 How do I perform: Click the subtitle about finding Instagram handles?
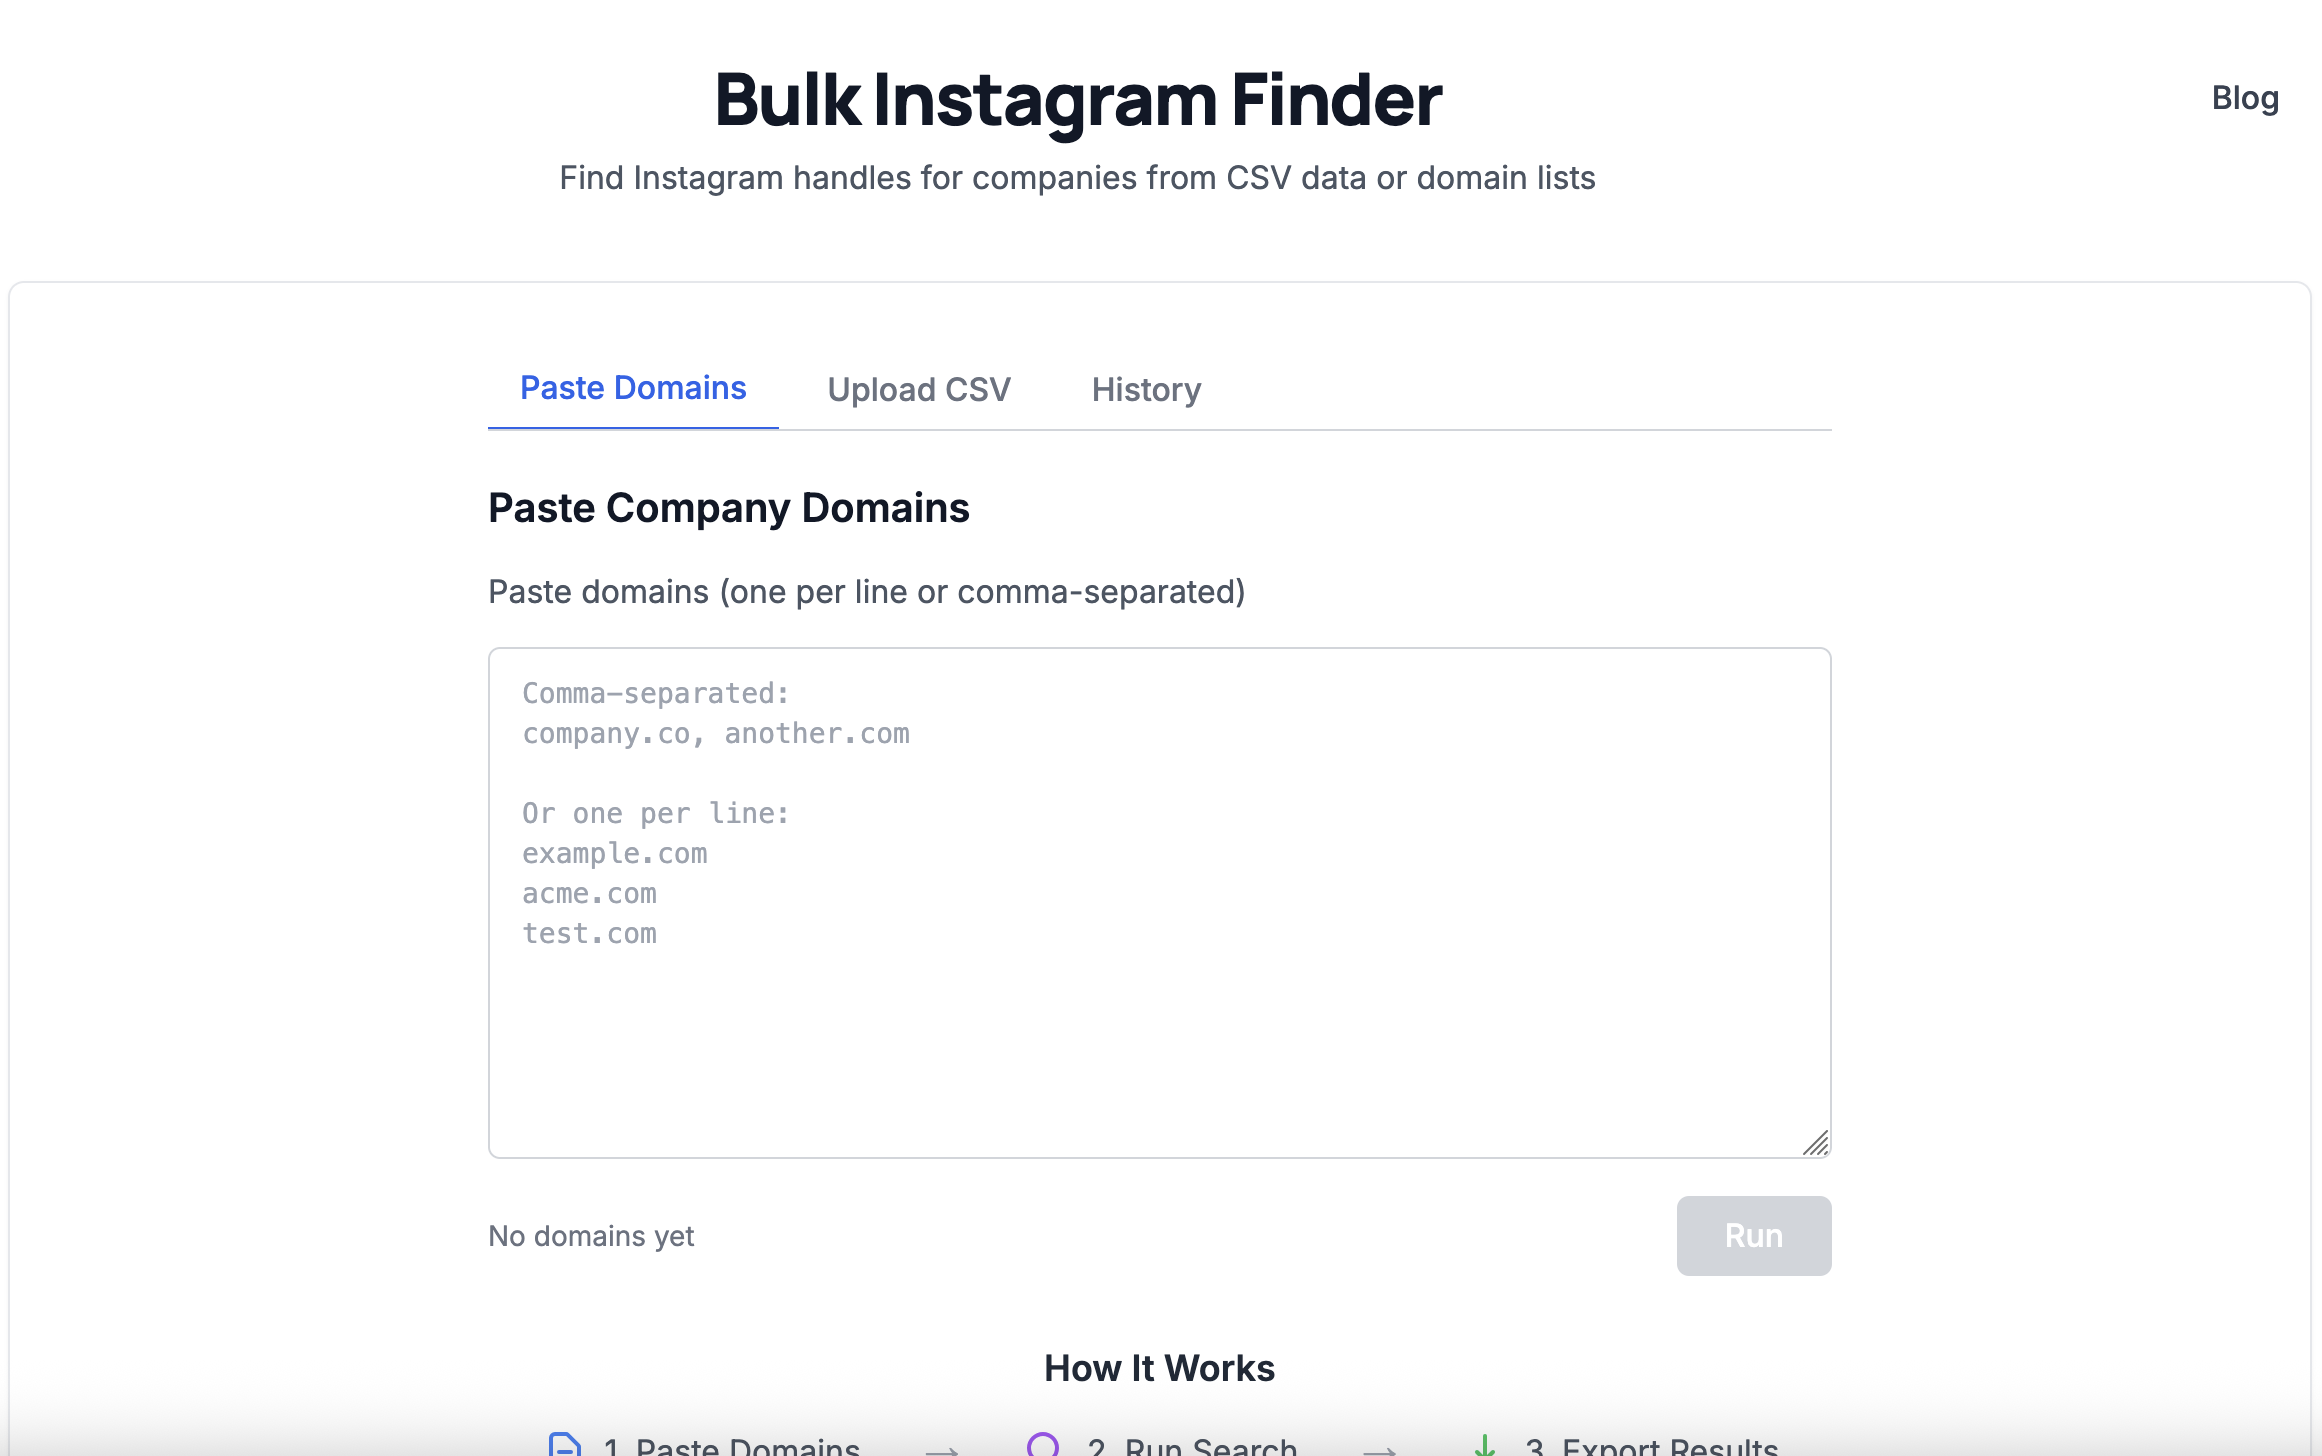click(x=1077, y=177)
